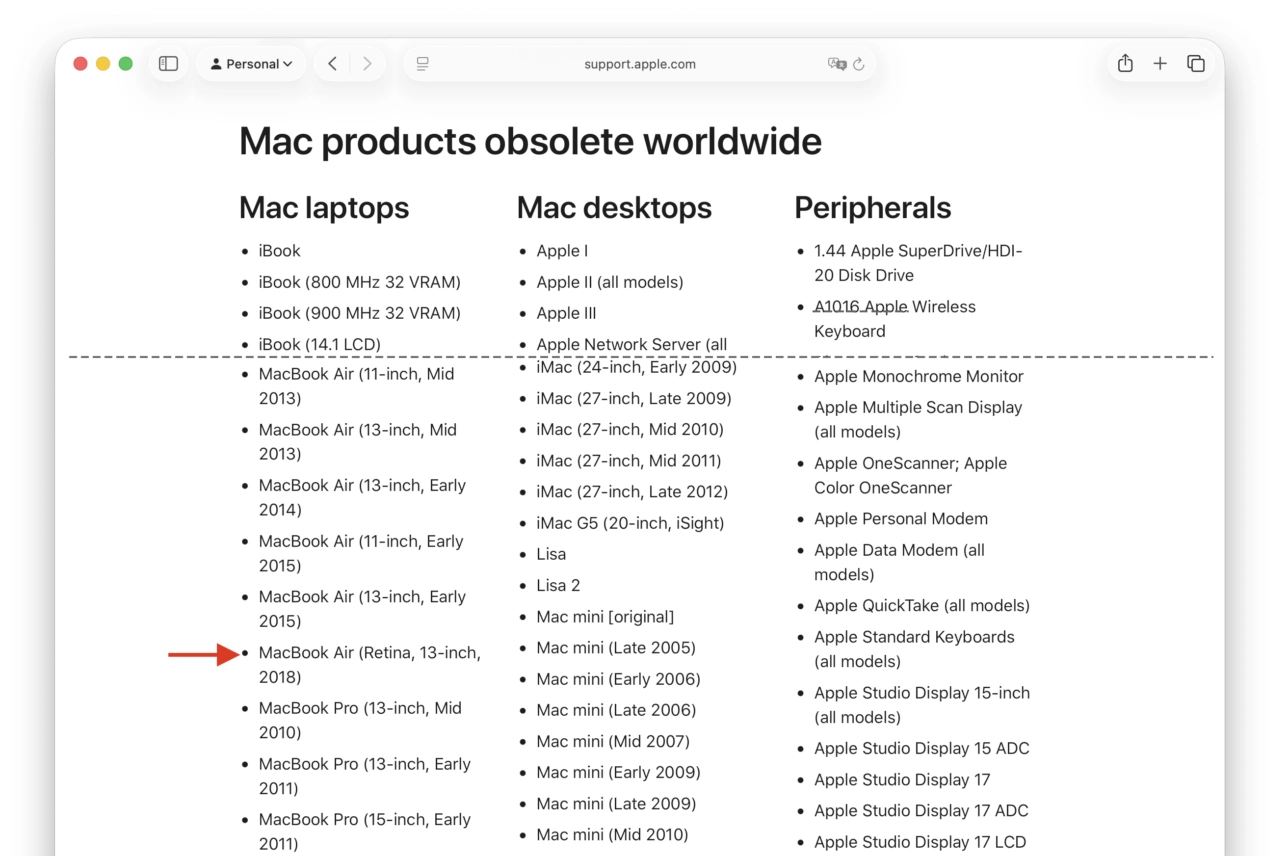1280x856 pixels.
Task: Select MacBook Air (11-inch, Early 2015)
Action: point(361,553)
